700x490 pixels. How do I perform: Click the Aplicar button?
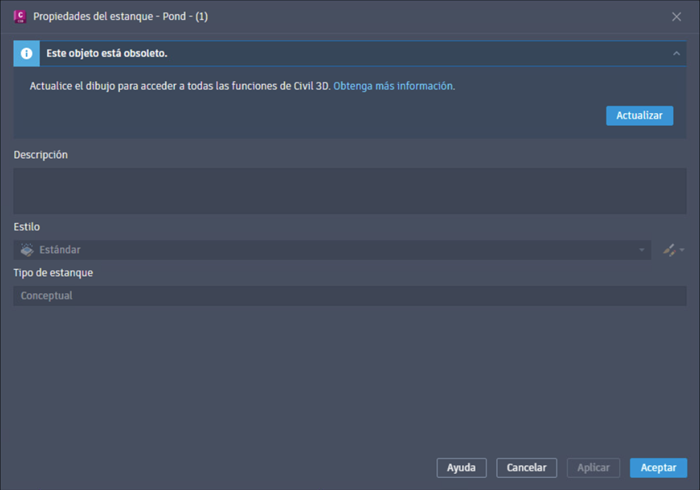[x=593, y=468]
